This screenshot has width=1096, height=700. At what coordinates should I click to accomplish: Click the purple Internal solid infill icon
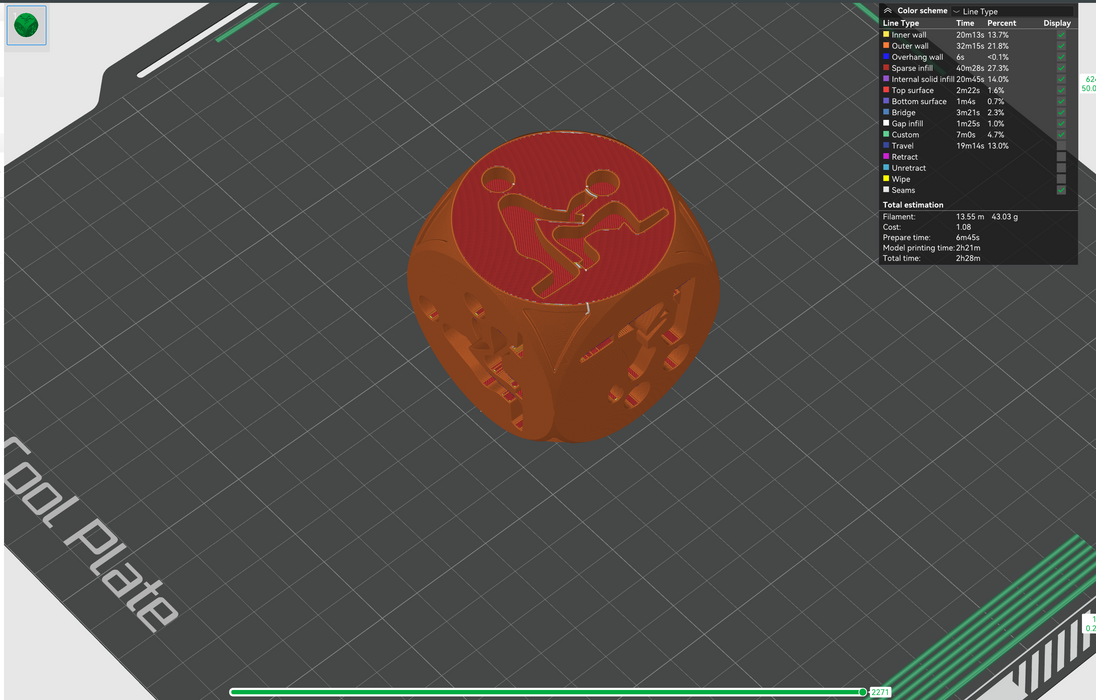(886, 79)
